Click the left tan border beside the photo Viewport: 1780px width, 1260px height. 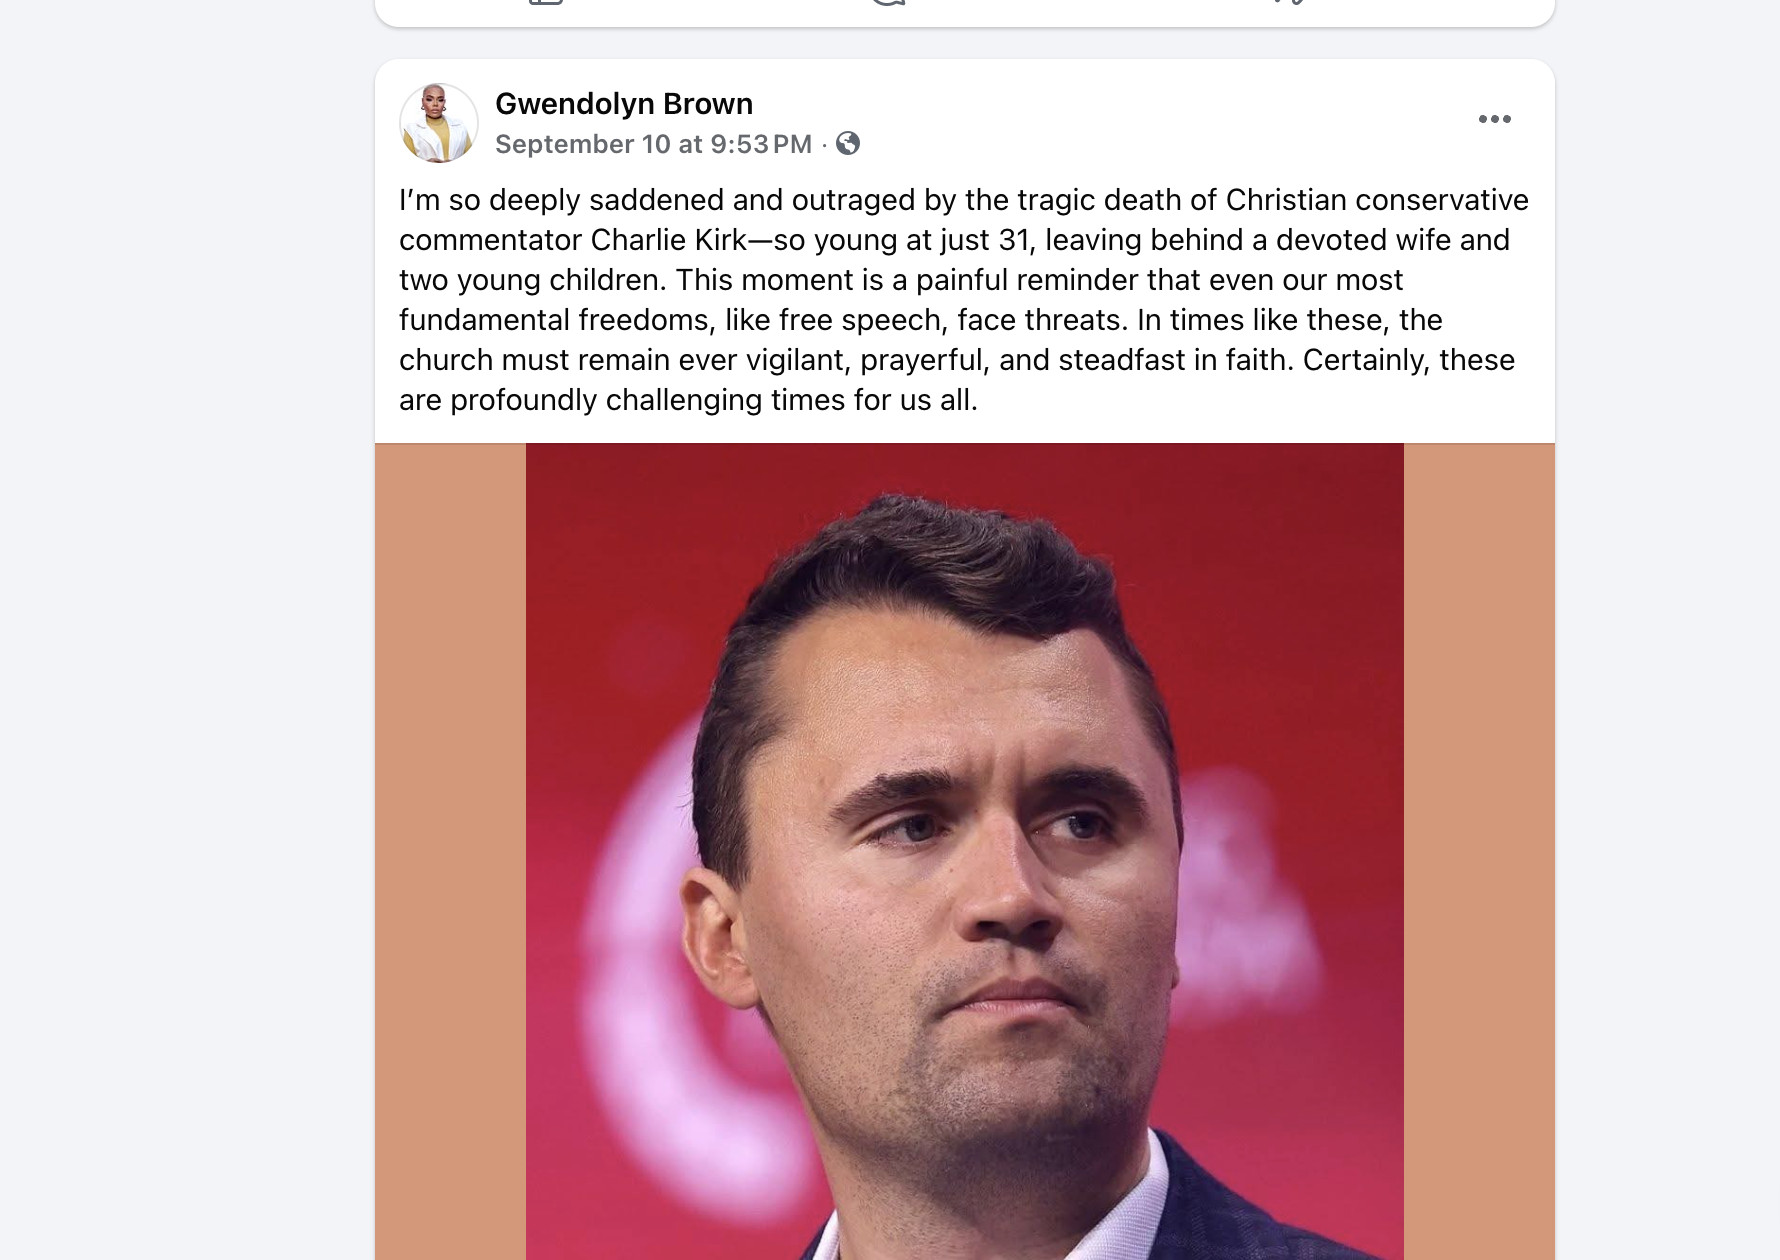[x=450, y=850]
